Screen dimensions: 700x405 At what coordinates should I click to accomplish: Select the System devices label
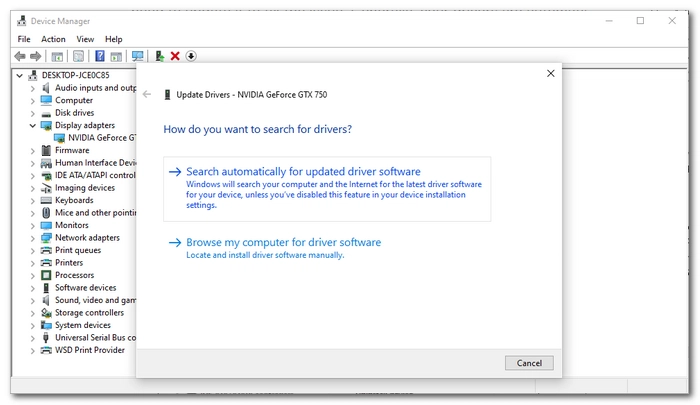[83, 325]
